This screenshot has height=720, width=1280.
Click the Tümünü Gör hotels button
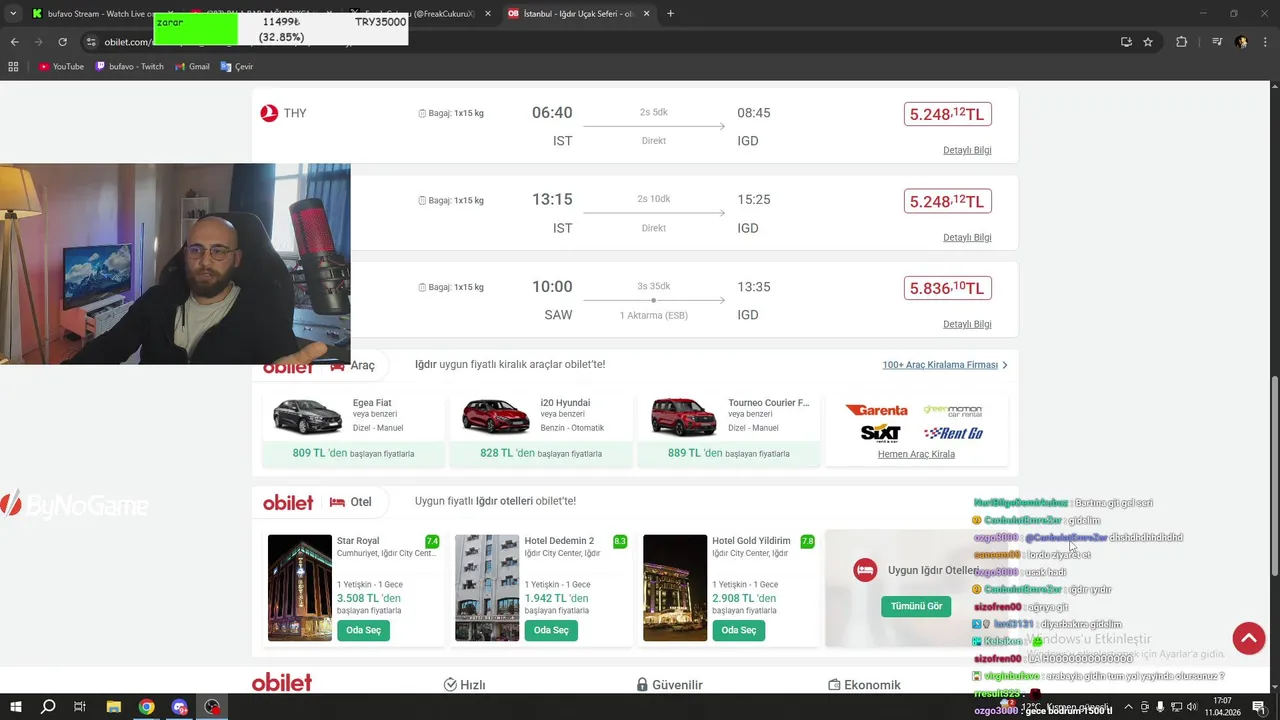[x=916, y=606]
